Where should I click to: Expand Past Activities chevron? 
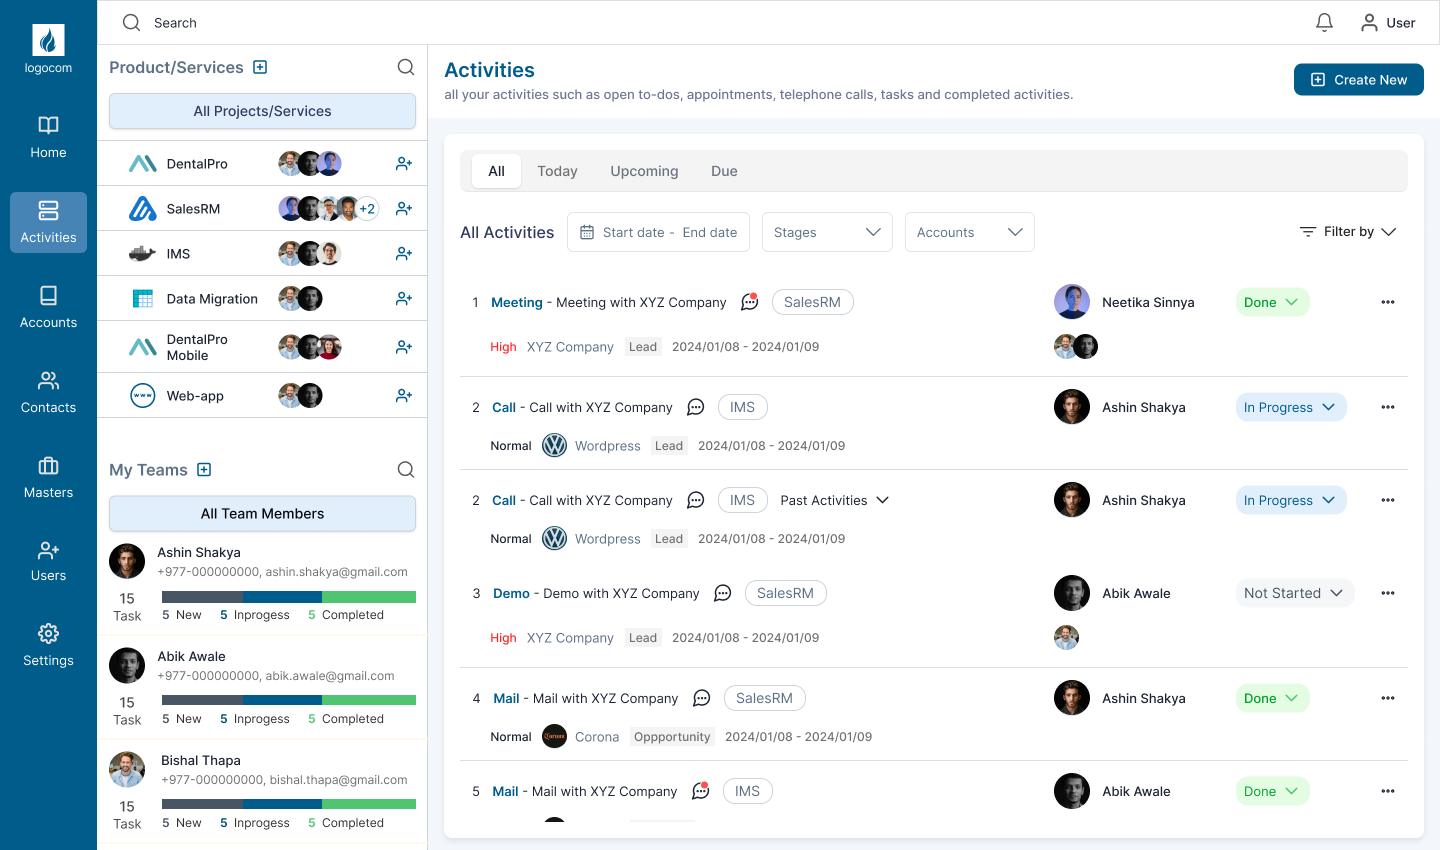point(882,500)
